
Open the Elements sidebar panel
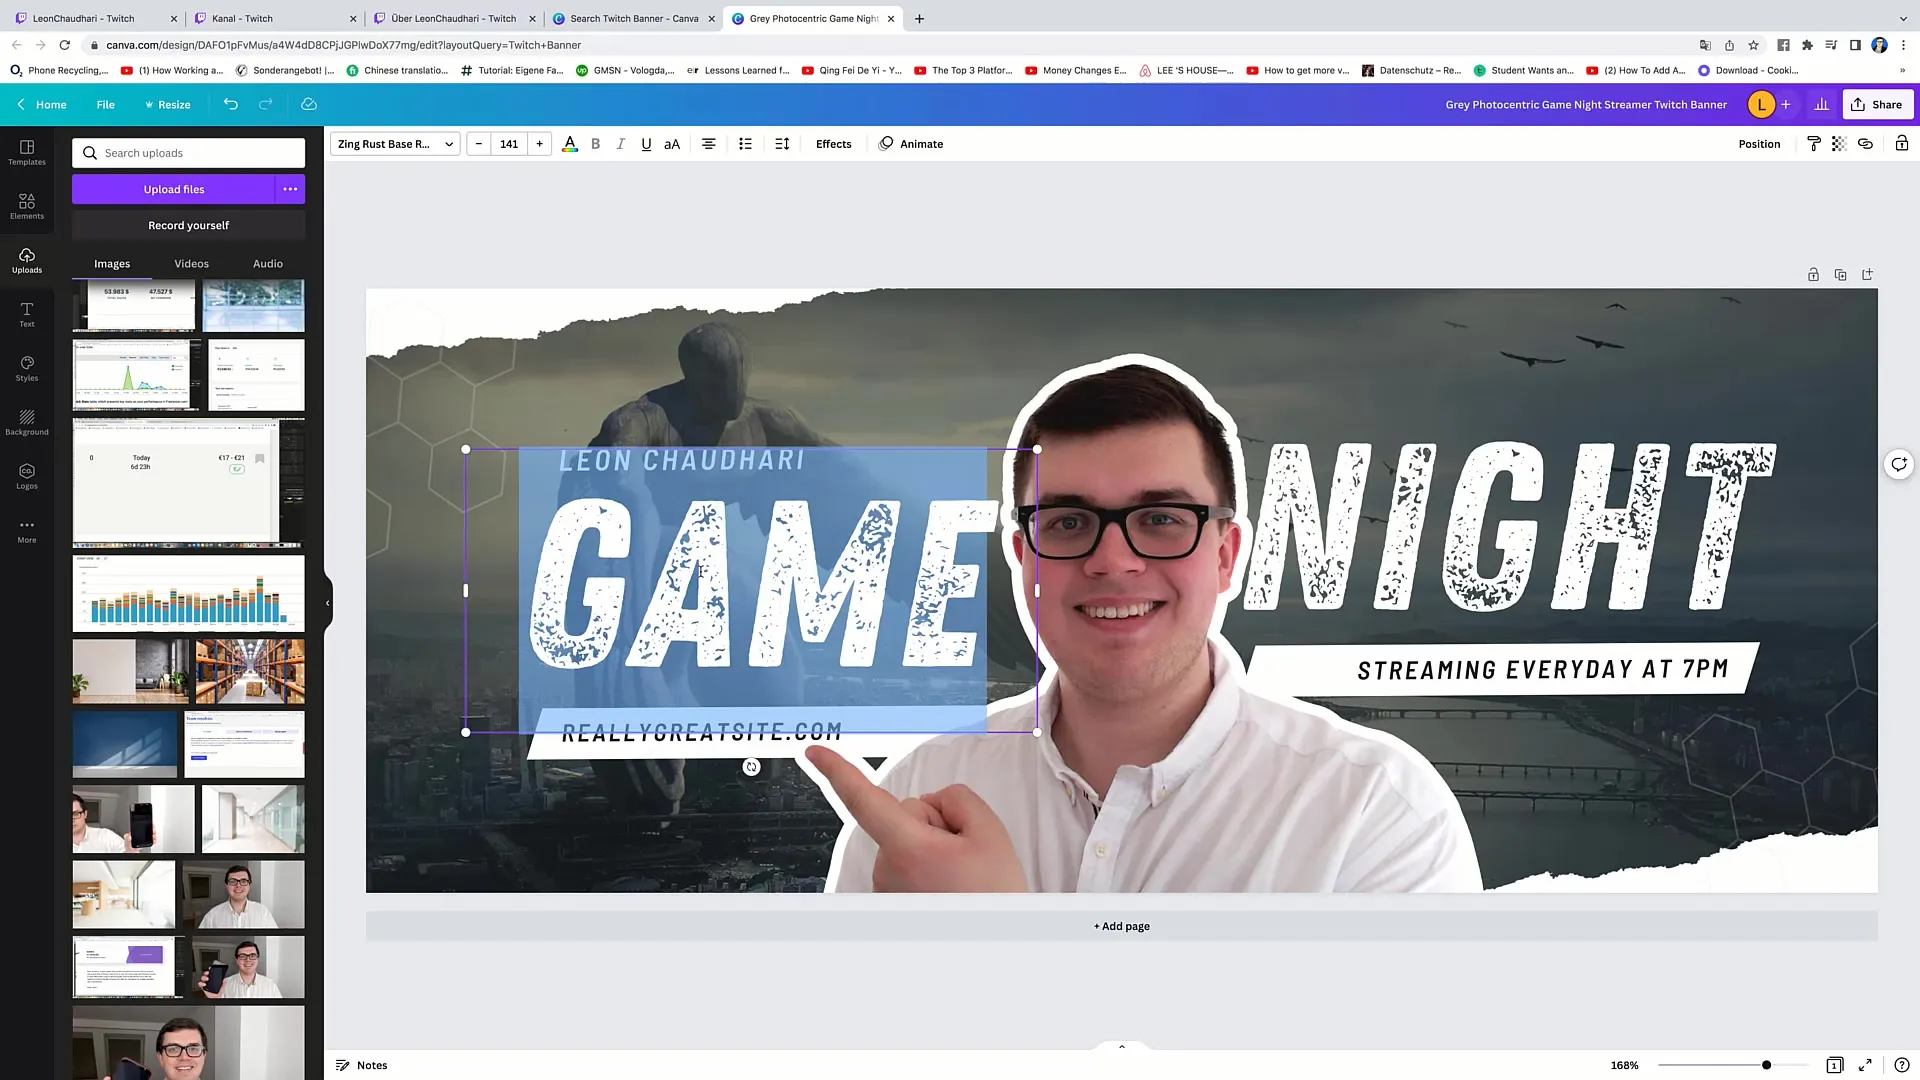pyautogui.click(x=27, y=206)
